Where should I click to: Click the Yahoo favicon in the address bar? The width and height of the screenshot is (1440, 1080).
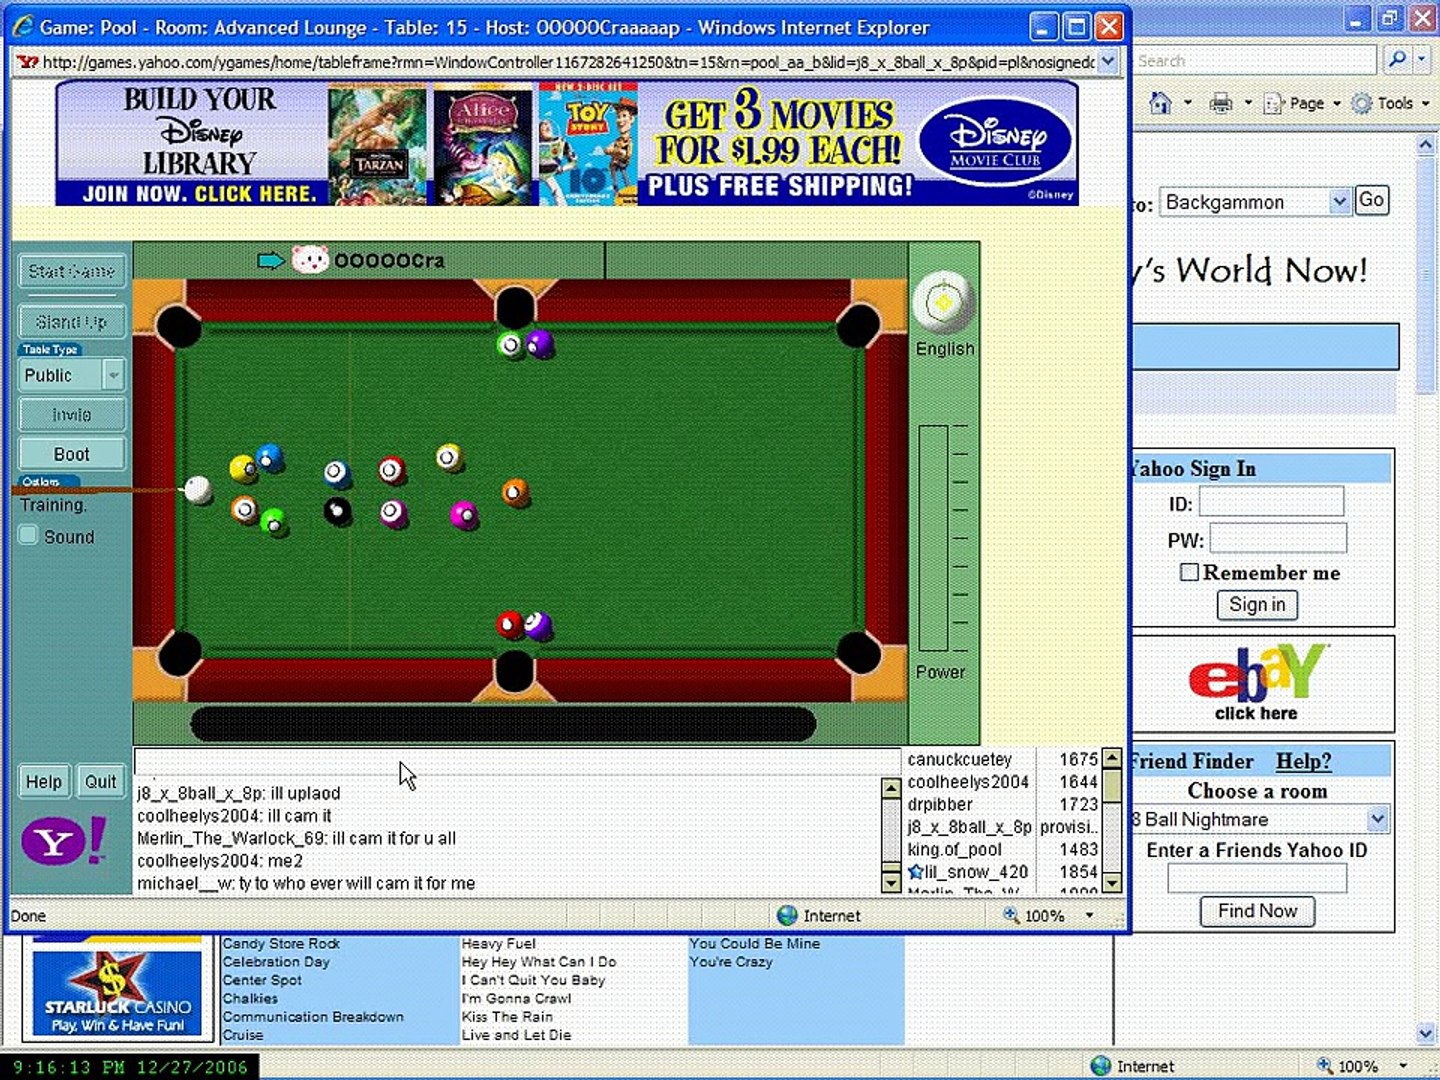(27, 62)
